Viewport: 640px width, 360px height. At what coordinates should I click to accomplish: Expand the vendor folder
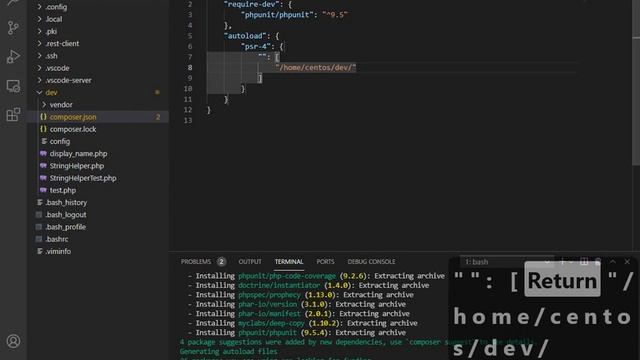coord(44,105)
